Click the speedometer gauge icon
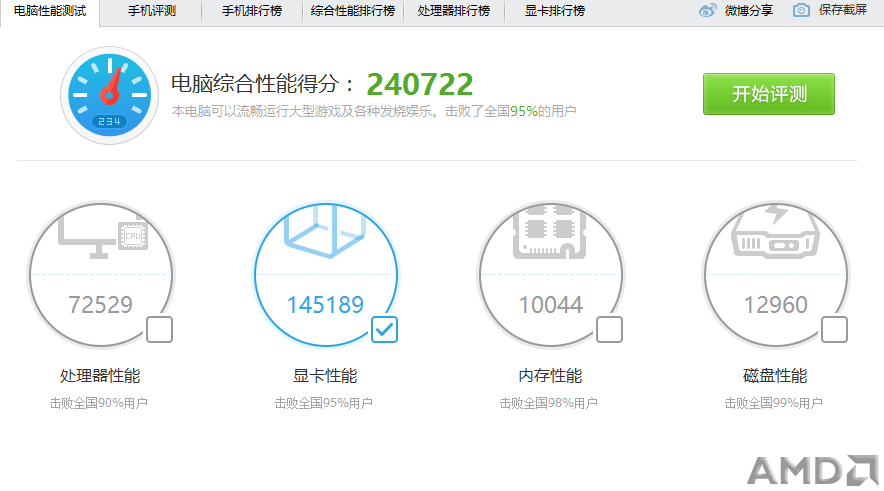884x491 pixels. pyautogui.click(x=109, y=95)
